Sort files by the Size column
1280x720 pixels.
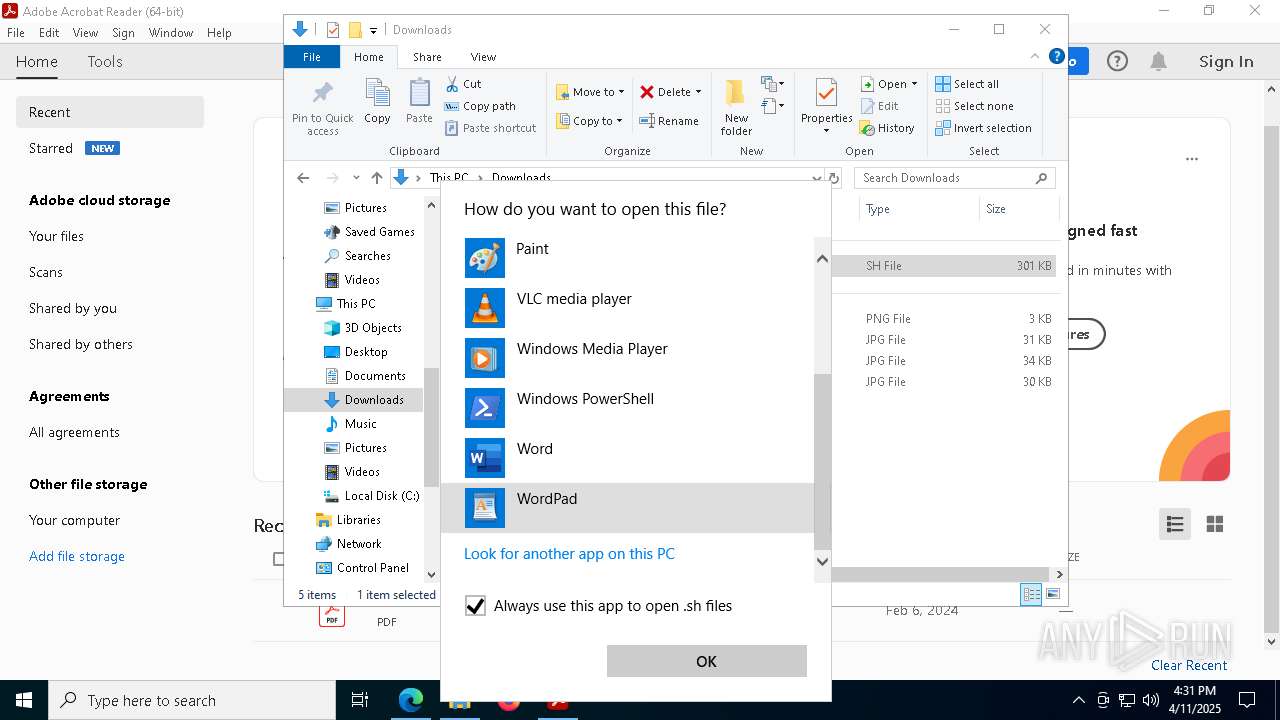[1018, 209]
